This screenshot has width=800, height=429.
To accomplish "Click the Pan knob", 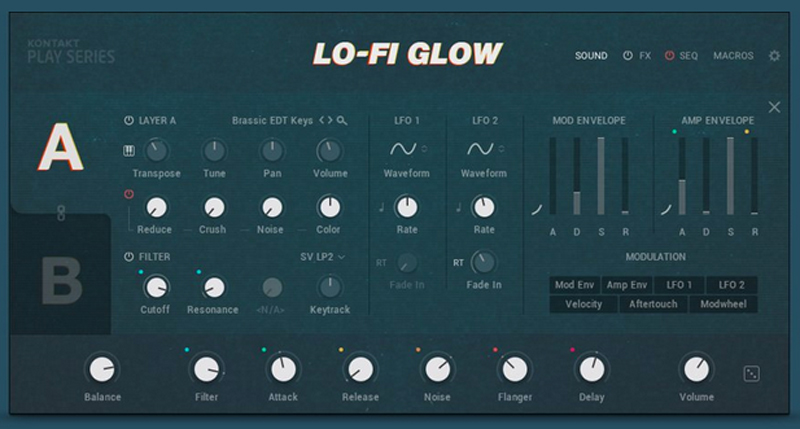I will 272,150.
